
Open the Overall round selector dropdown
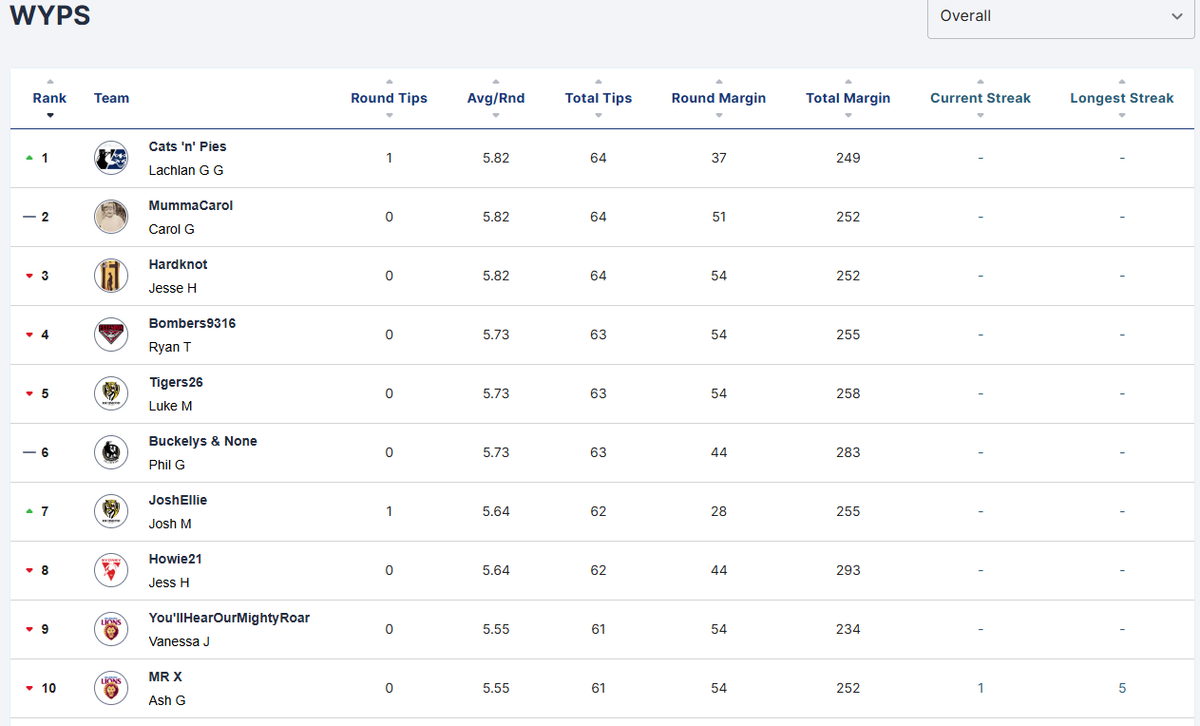point(1060,16)
